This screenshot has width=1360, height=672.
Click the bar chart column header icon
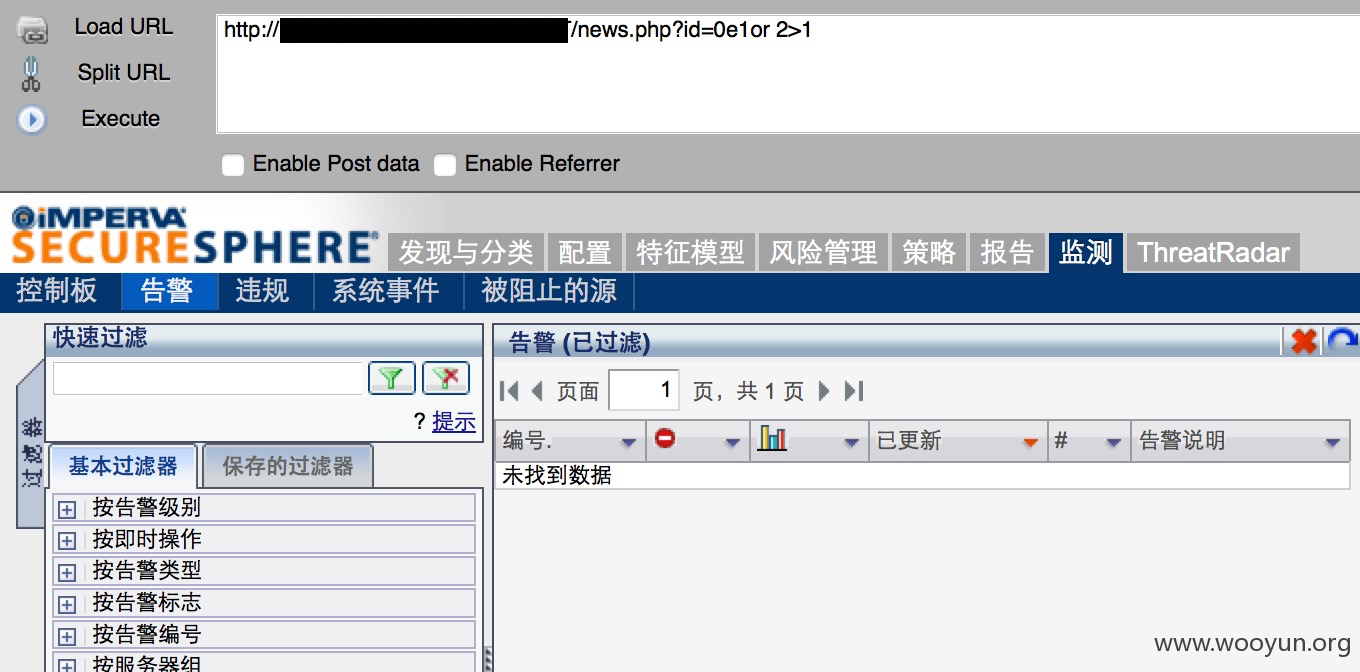pyautogui.click(x=772, y=438)
